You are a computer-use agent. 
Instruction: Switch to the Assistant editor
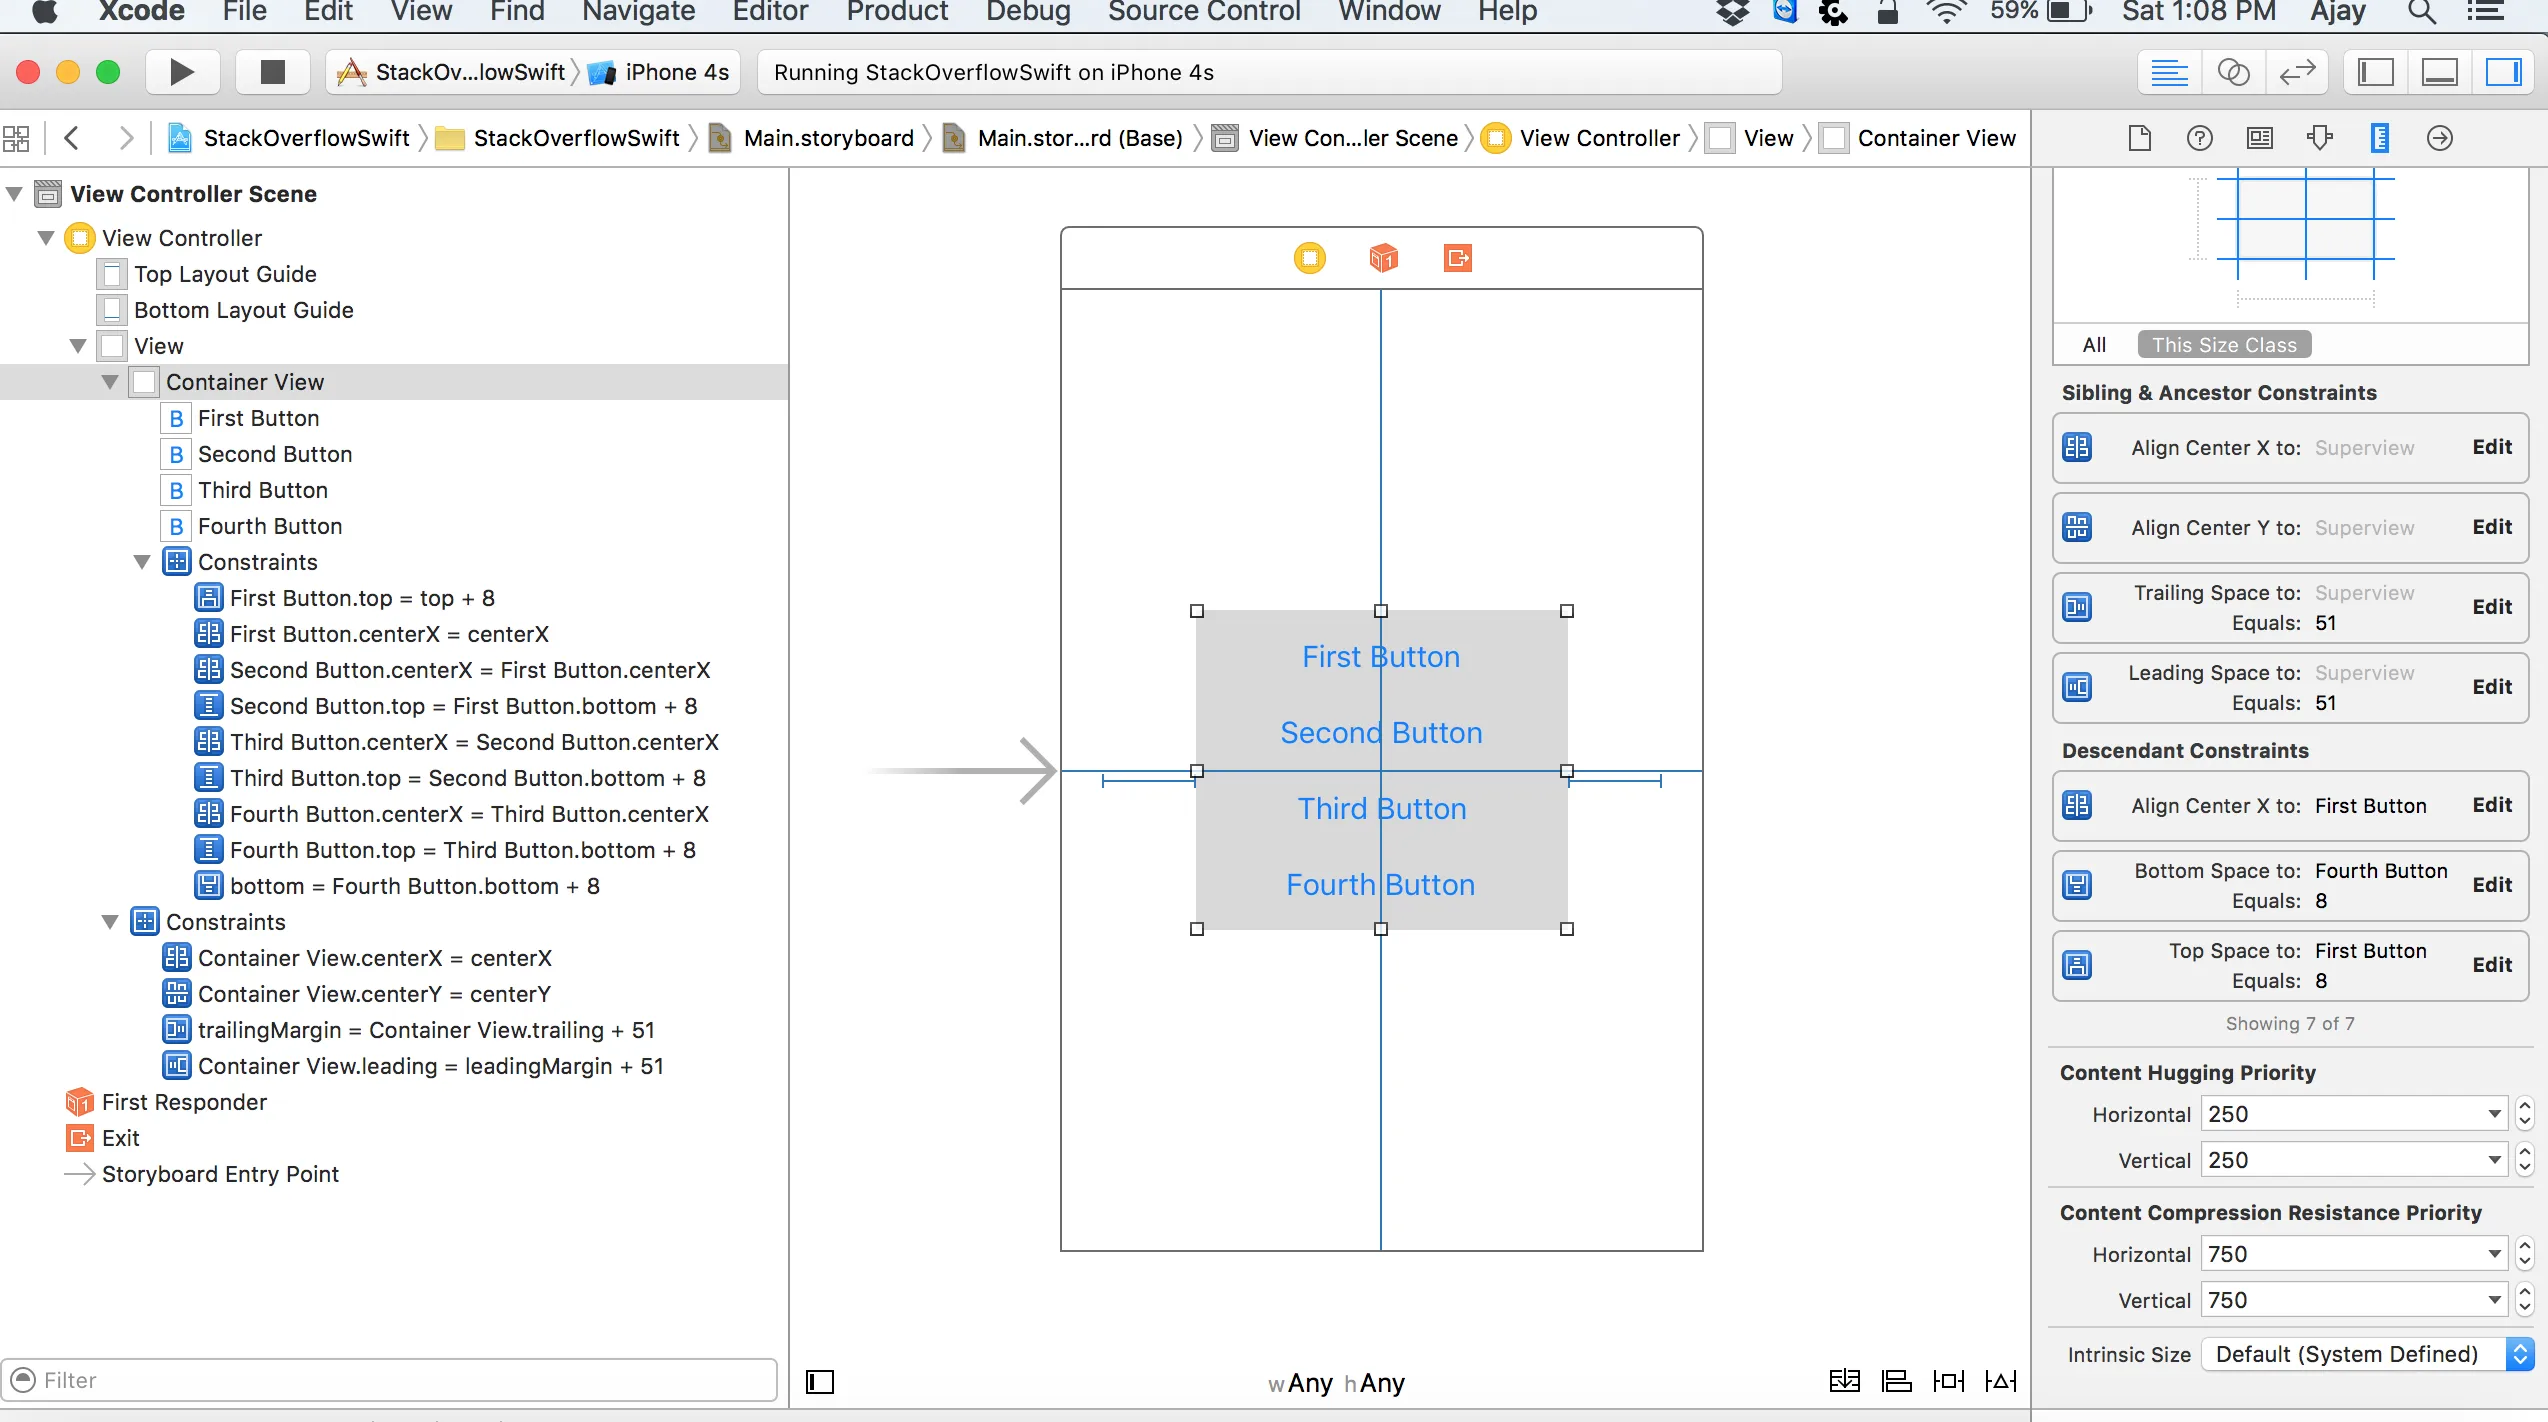2233,73
